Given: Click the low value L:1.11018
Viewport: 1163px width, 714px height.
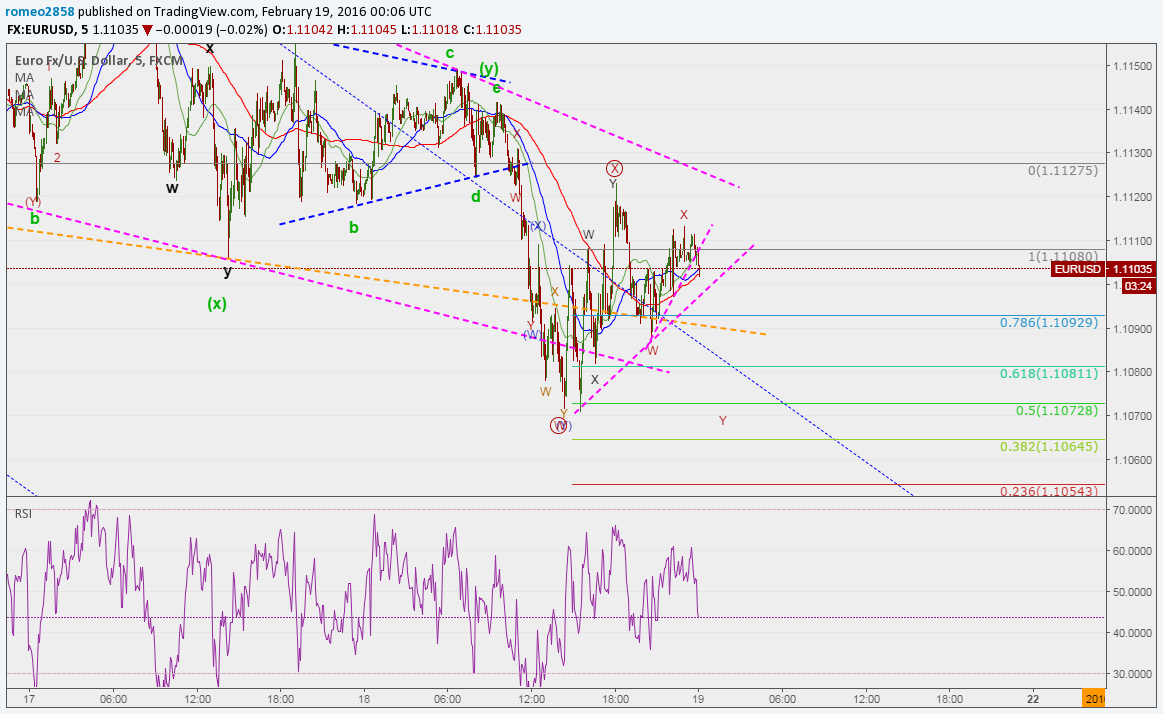Looking at the screenshot, I should pos(429,30).
